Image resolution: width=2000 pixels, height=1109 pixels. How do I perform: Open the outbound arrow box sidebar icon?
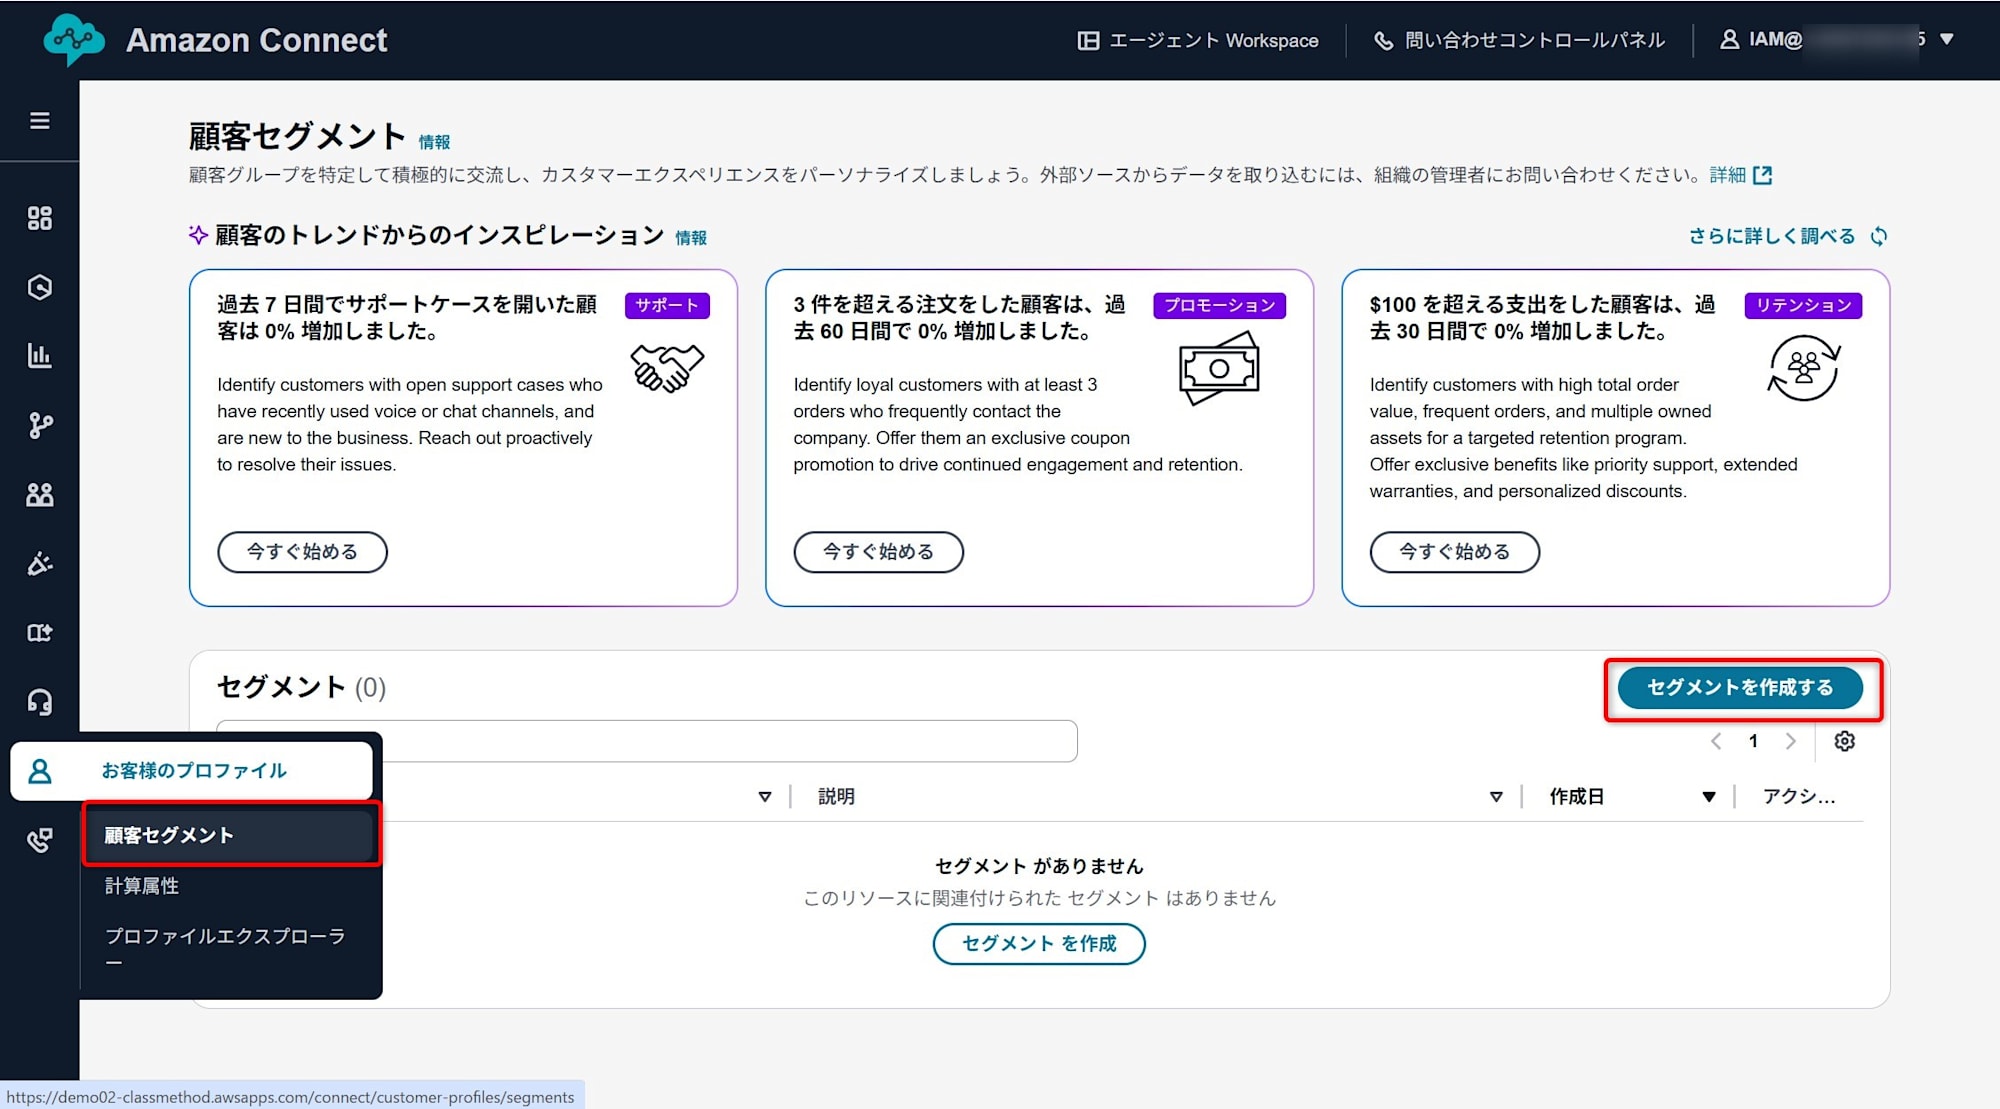tap(39, 633)
